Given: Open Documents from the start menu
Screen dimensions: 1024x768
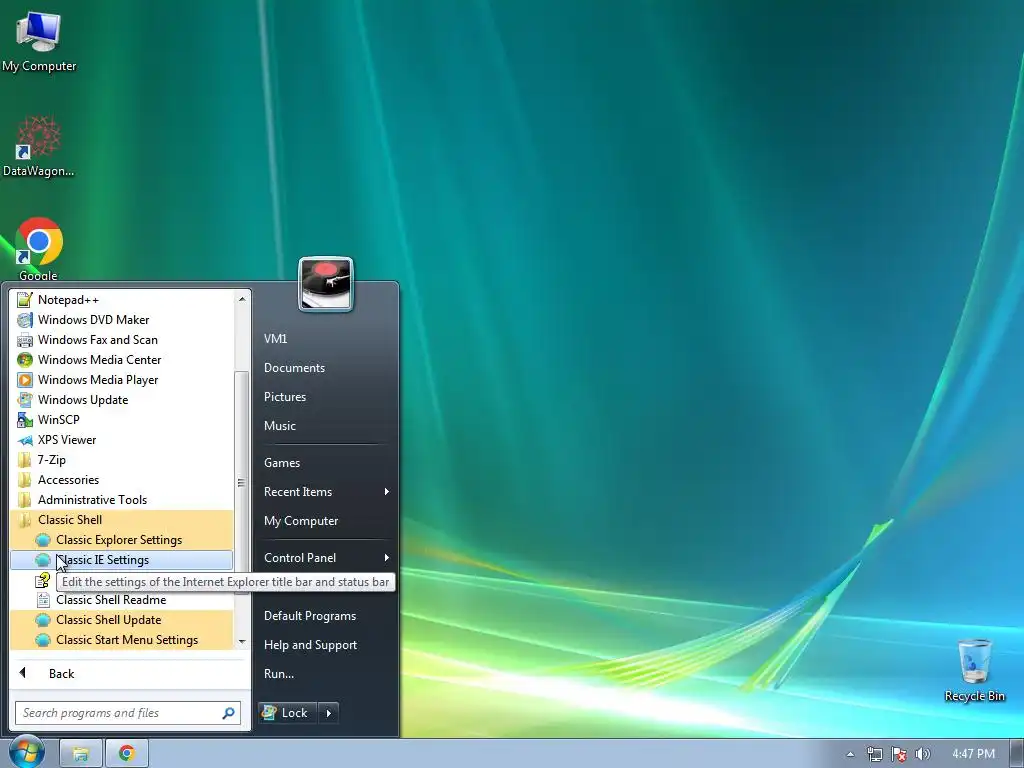Looking at the screenshot, I should point(325,368).
